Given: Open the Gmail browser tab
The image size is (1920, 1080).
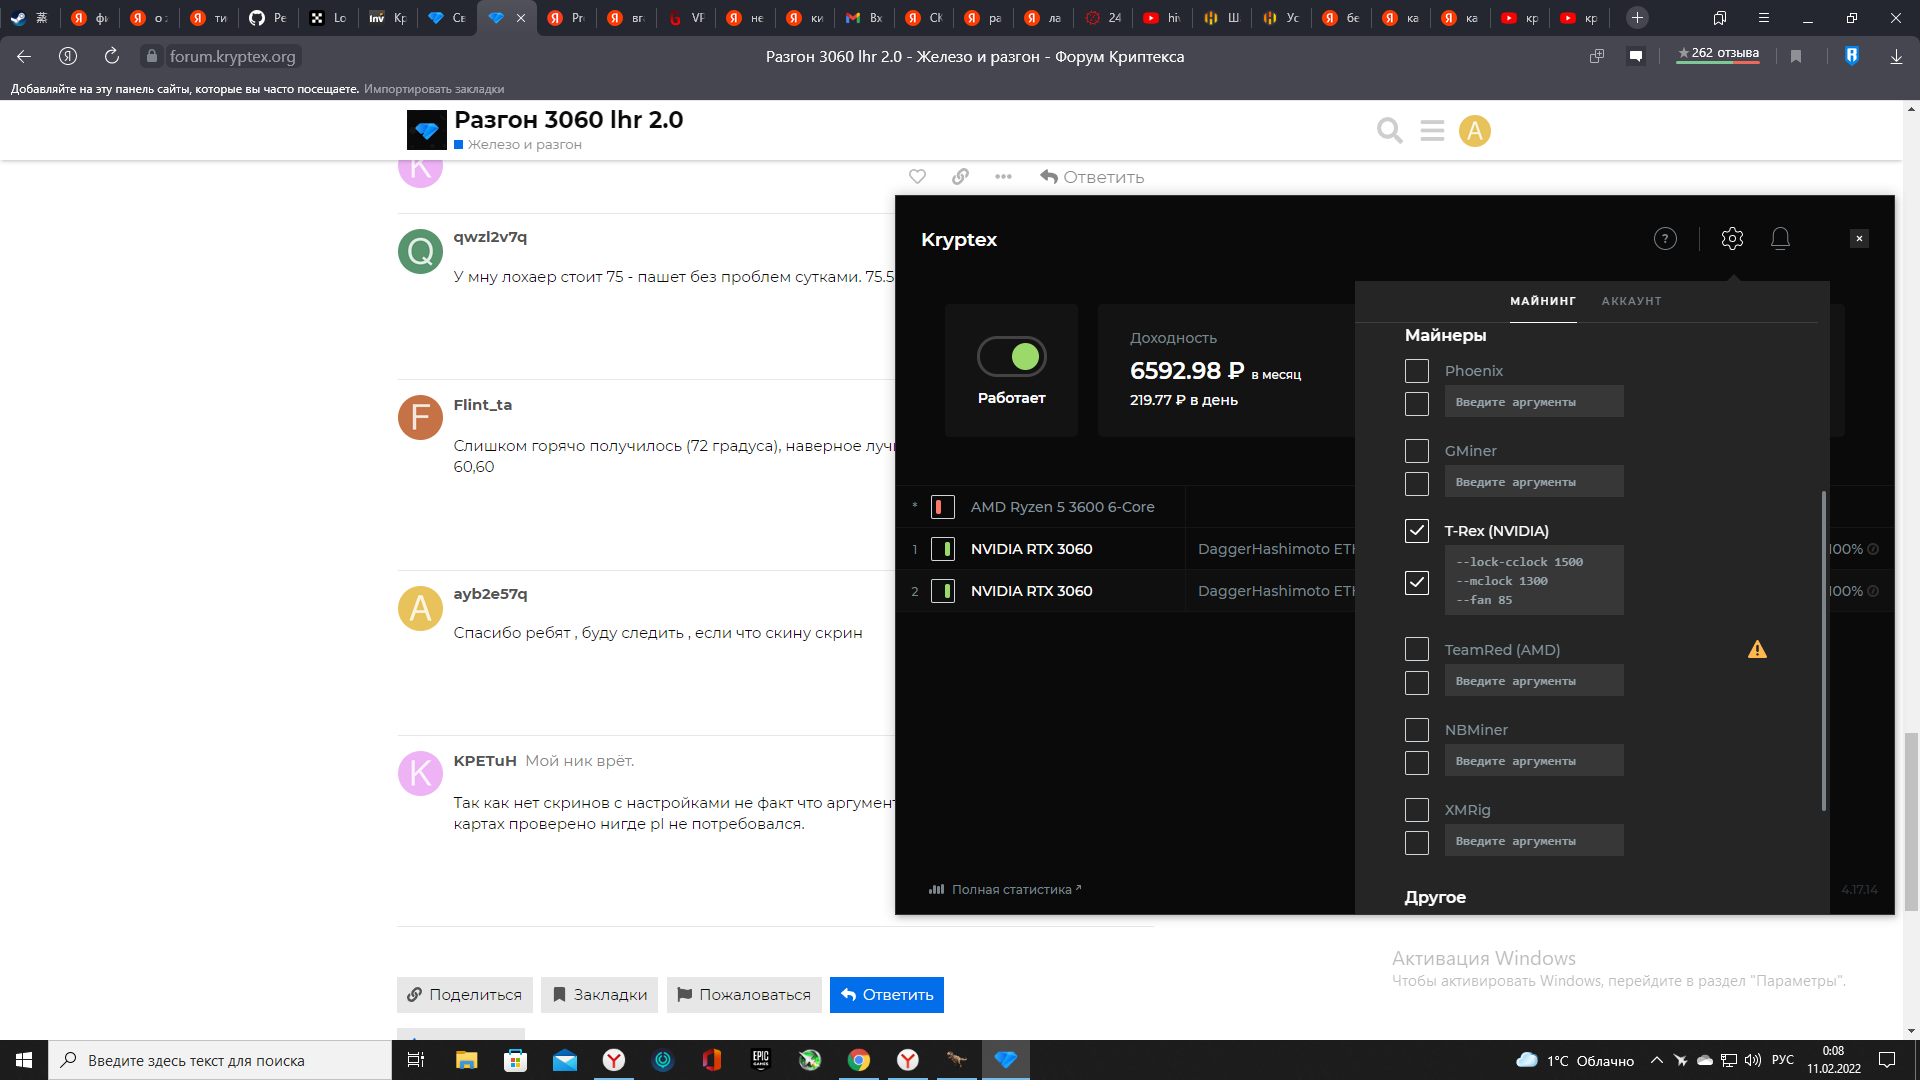Looking at the screenshot, I should [864, 18].
